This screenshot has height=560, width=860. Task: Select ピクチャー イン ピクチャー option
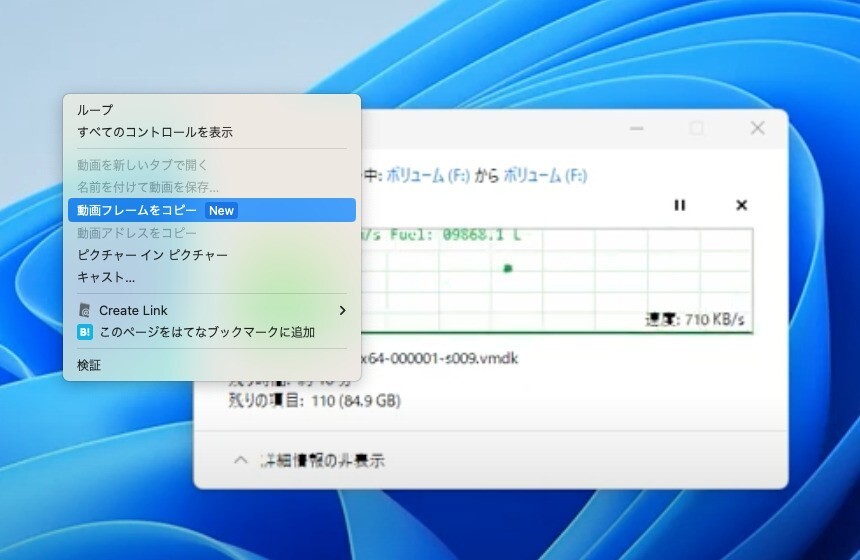pyautogui.click(x=212, y=255)
